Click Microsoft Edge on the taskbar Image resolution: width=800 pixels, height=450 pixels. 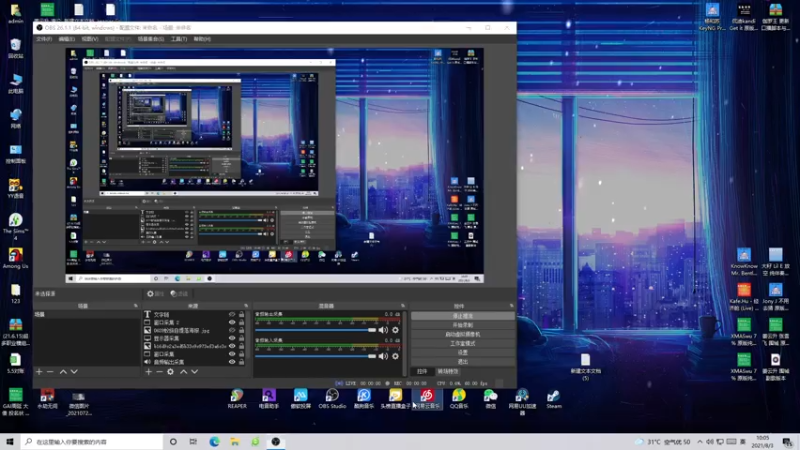click(214, 441)
